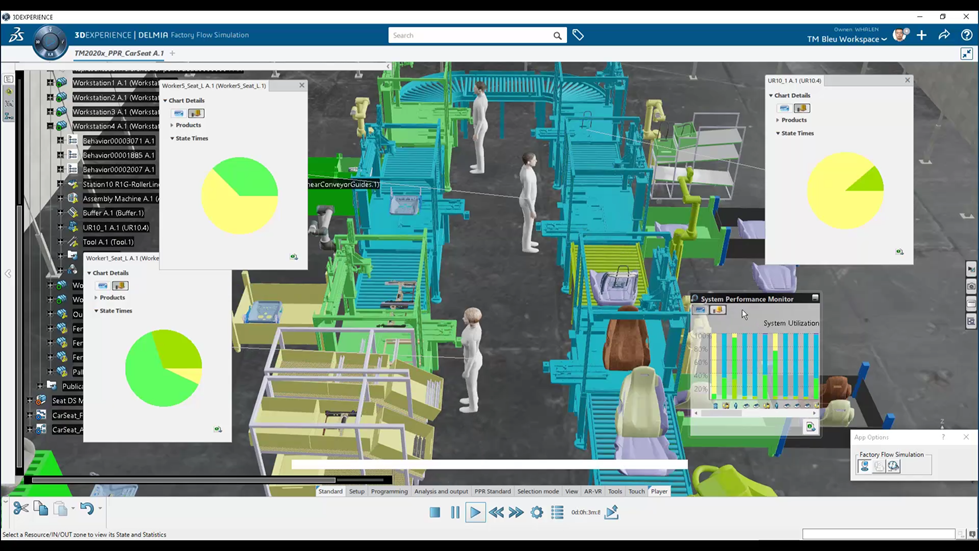This screenshot has height=551, width=979.
Task: Collapse the Workstation4 A.1 tree node
Action: [x=50, y=126]
